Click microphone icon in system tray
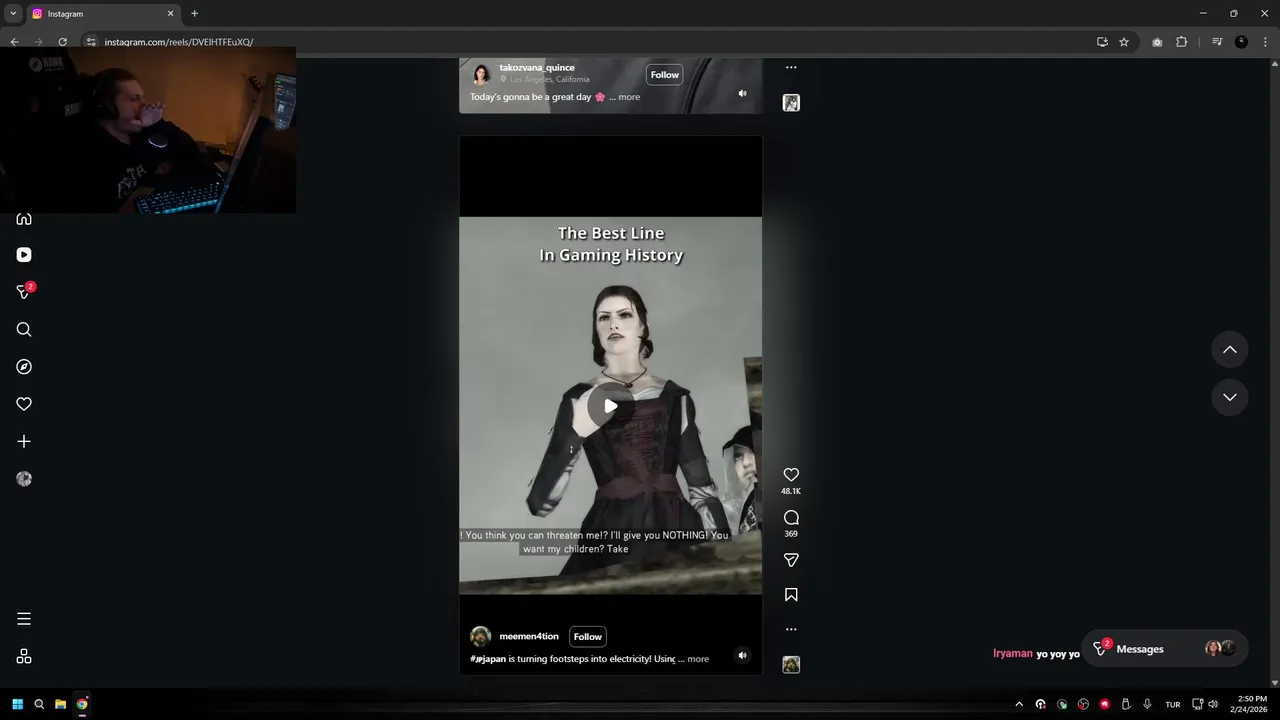 (x=1147, y=704)
